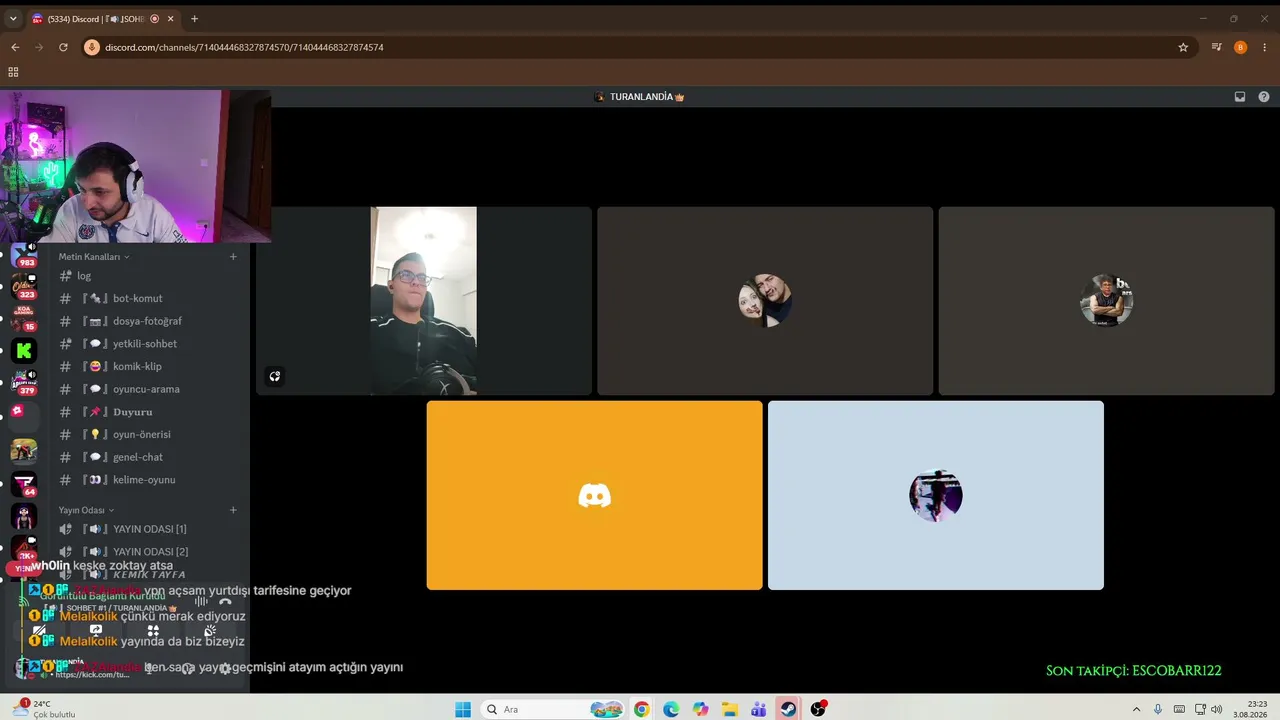
Task: Select the Discord browser tab
Action: 95,19
